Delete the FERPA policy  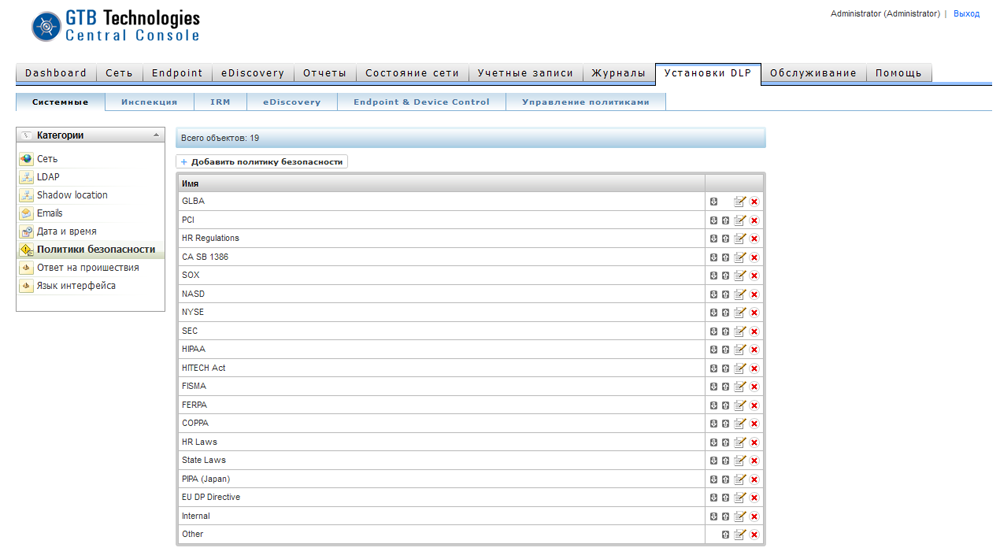(x=754, y=405)
